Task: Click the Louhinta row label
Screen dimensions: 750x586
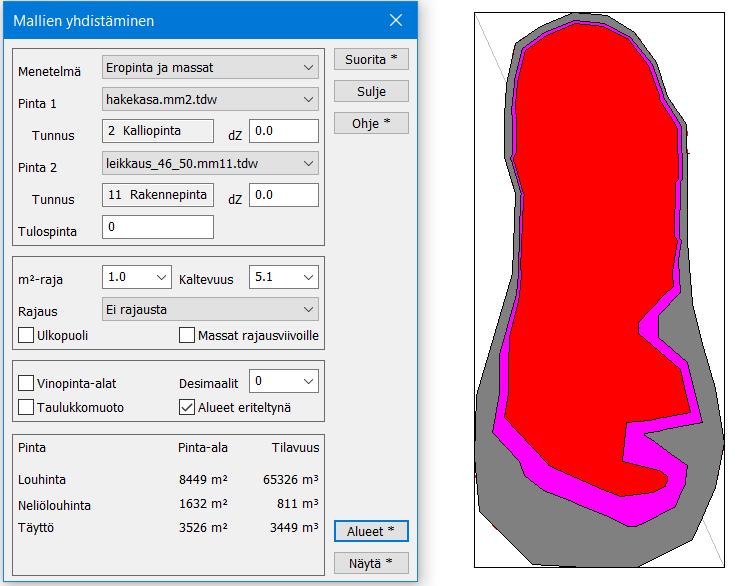Action: (42, 479)
